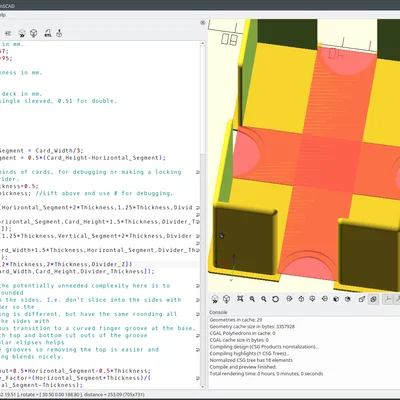Image resolution: width=400 pixels, height=400 pixels.
Task: Click the Card_Width/3 code line
Action: [42, 151]
